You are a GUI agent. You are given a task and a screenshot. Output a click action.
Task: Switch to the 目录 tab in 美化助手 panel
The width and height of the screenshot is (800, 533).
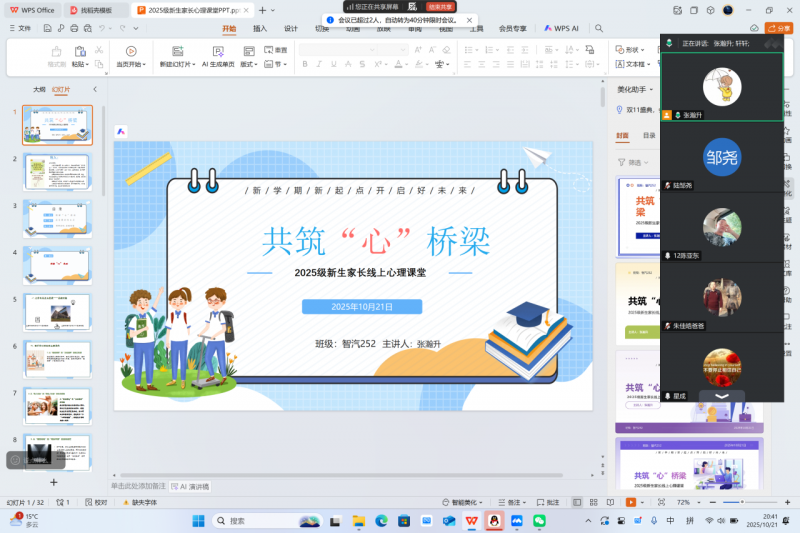coord(649,135)
